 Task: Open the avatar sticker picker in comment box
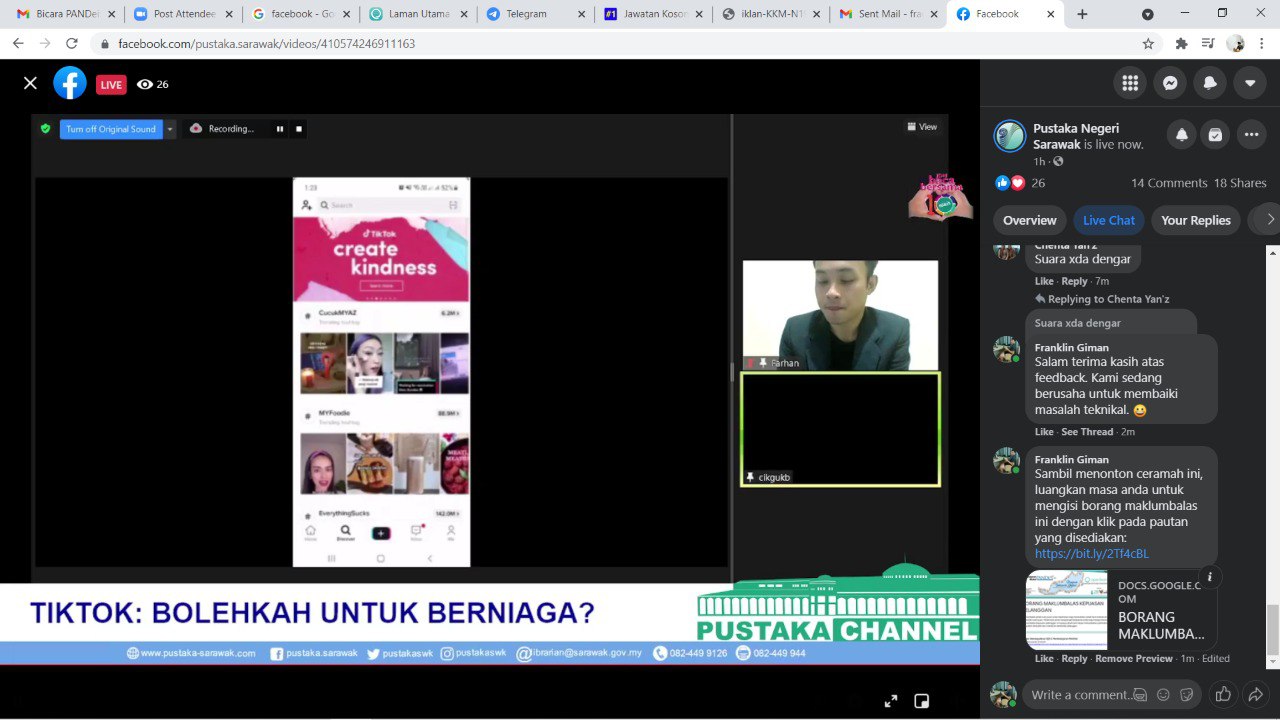[1139, 694]
